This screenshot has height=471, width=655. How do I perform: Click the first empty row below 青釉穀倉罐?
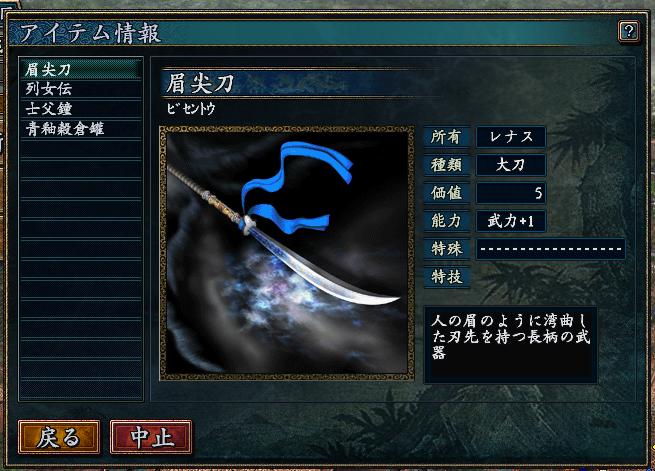click(x=81, y=149)
